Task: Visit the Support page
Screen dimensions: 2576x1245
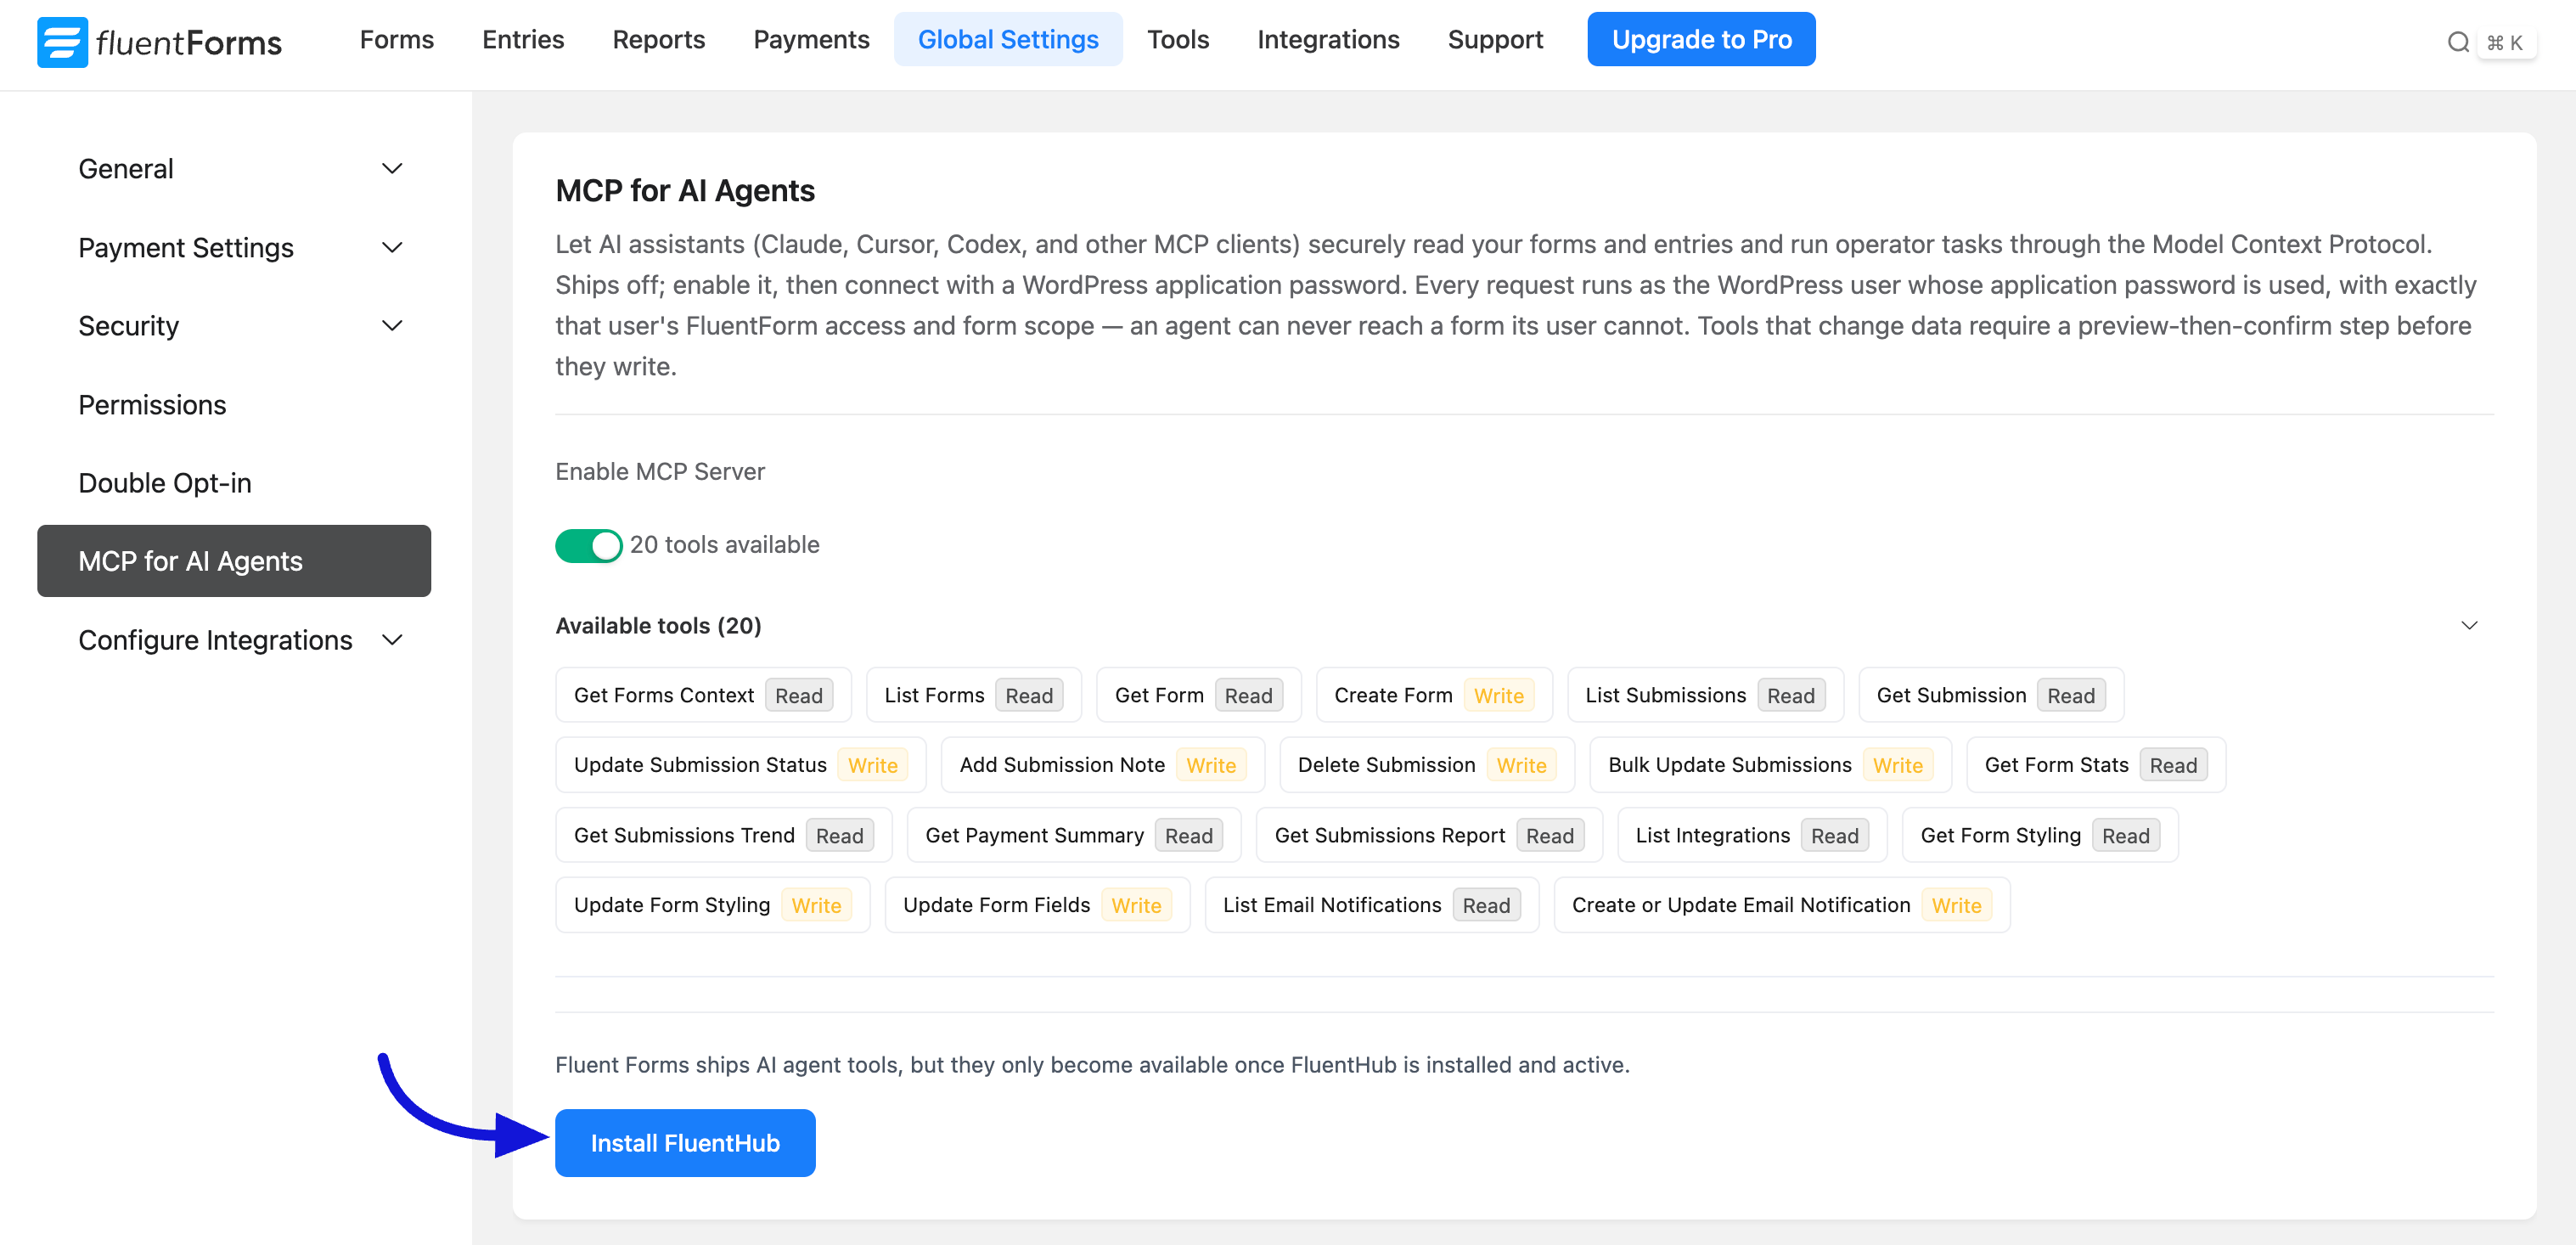Action: [1495, 39]
